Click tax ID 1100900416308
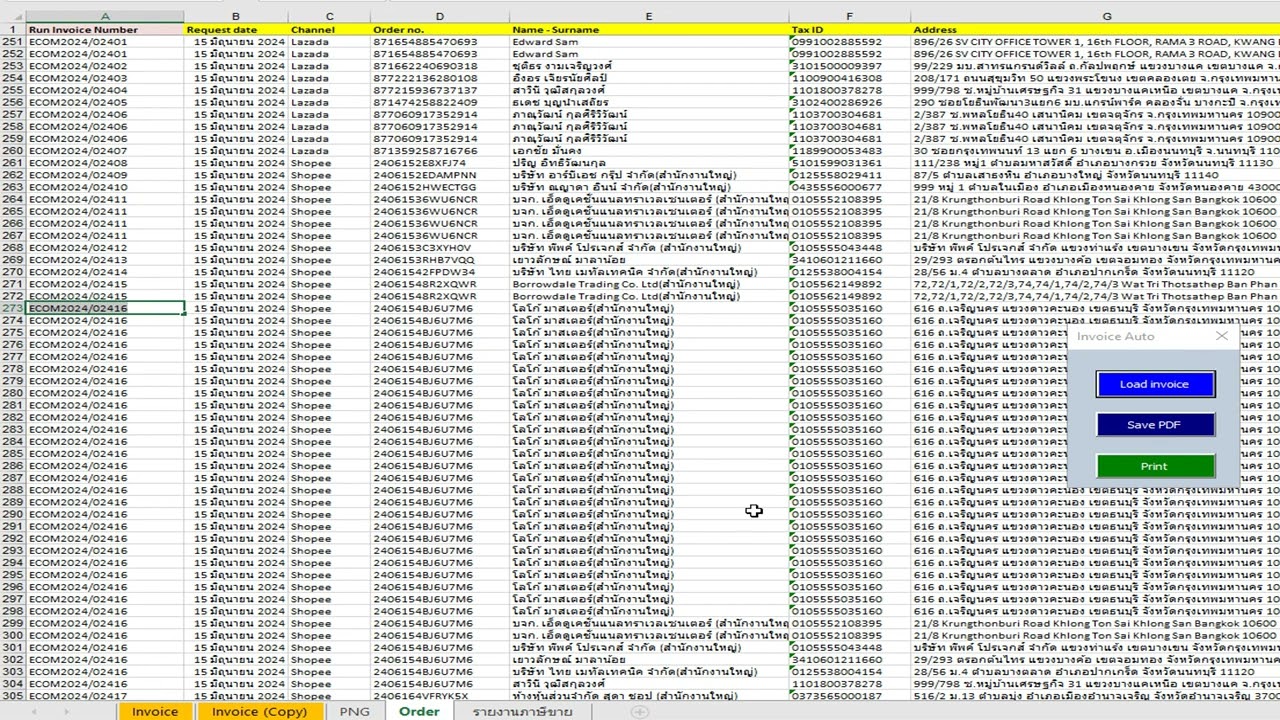1280x720 pixels. pyautogui.click(x=850, y=78)
